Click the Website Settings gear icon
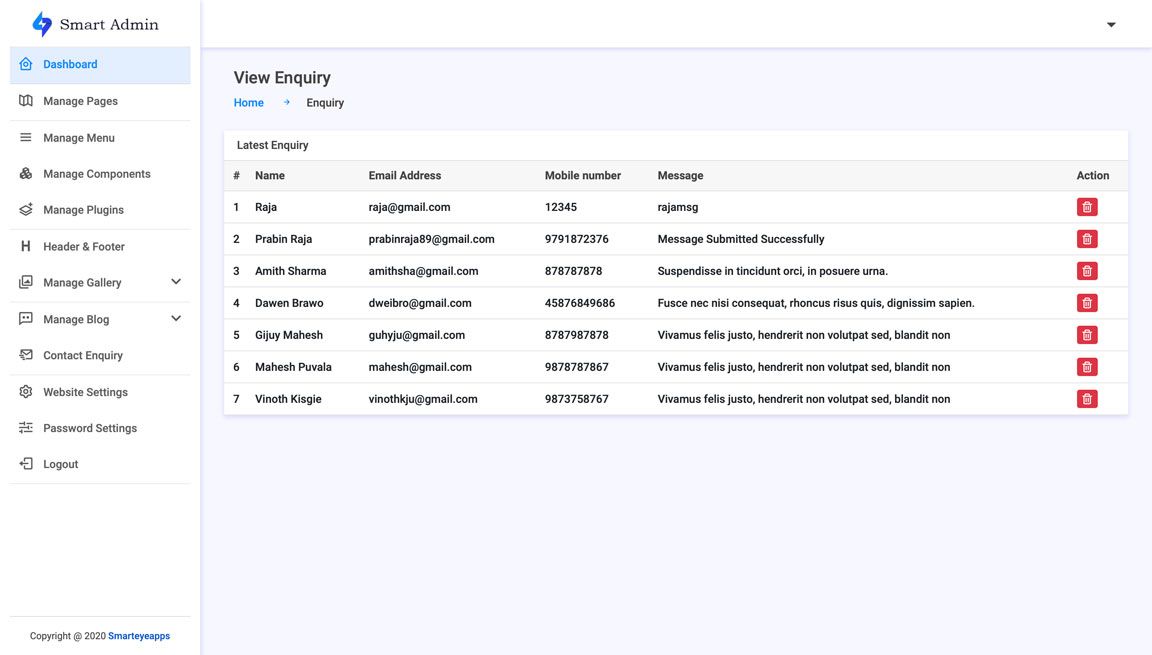 pyautogui.click(x=26, y=392)
